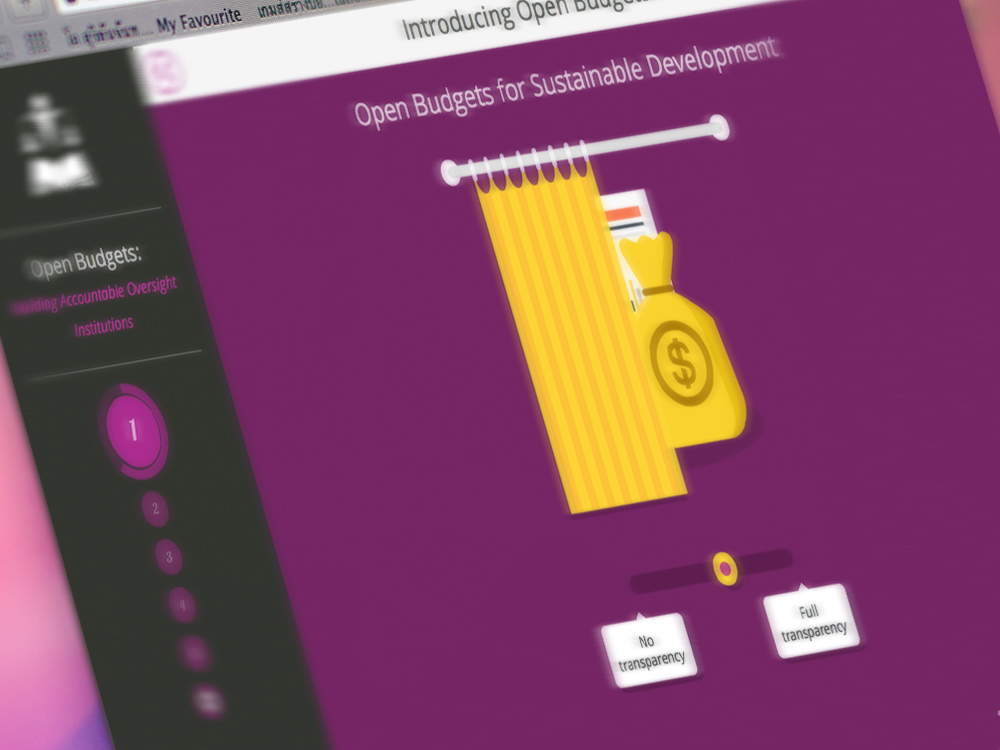
Task: Jump to step 4 in sidebar
Action: coord(182,605)
